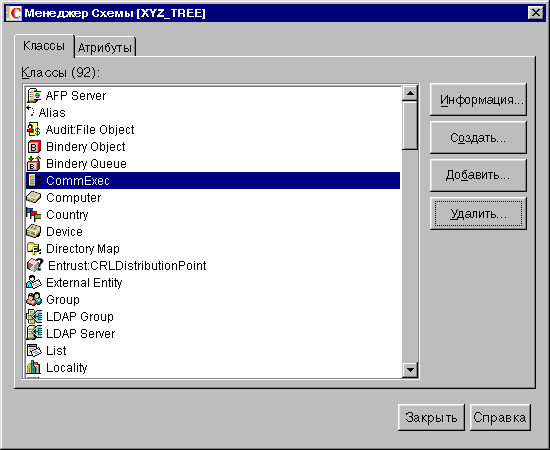
Task: Select the List class entry
Action: click(213, 351)
